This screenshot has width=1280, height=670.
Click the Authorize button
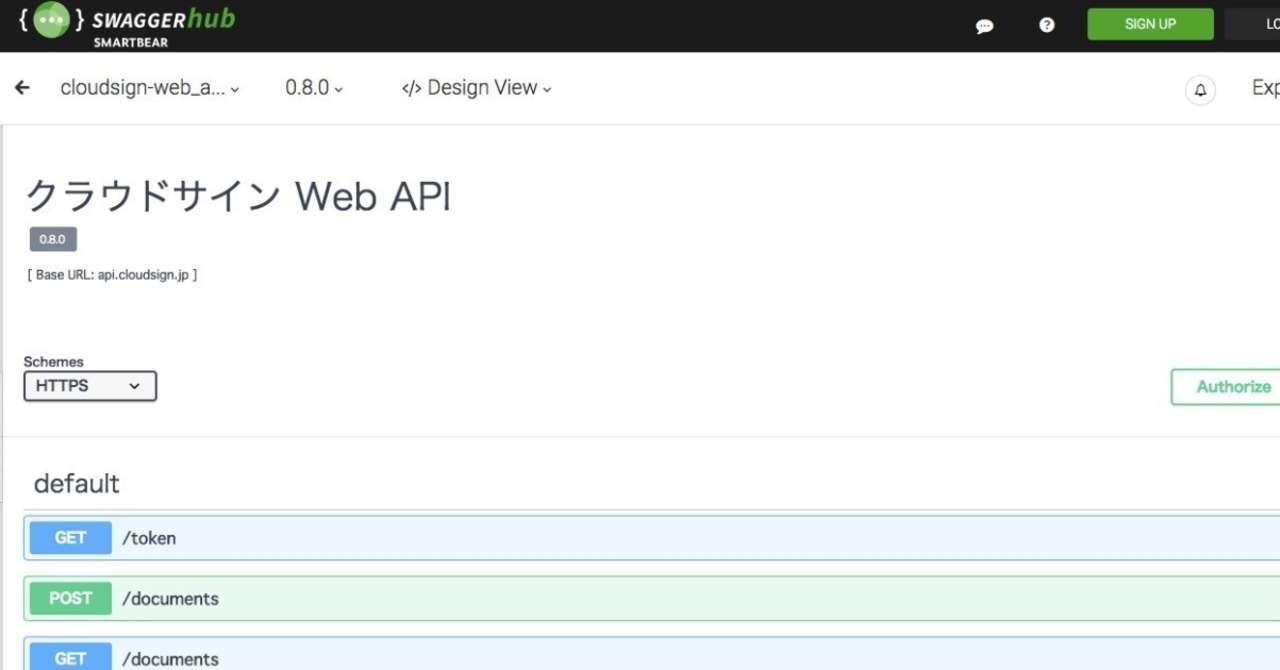(1226, 387)
